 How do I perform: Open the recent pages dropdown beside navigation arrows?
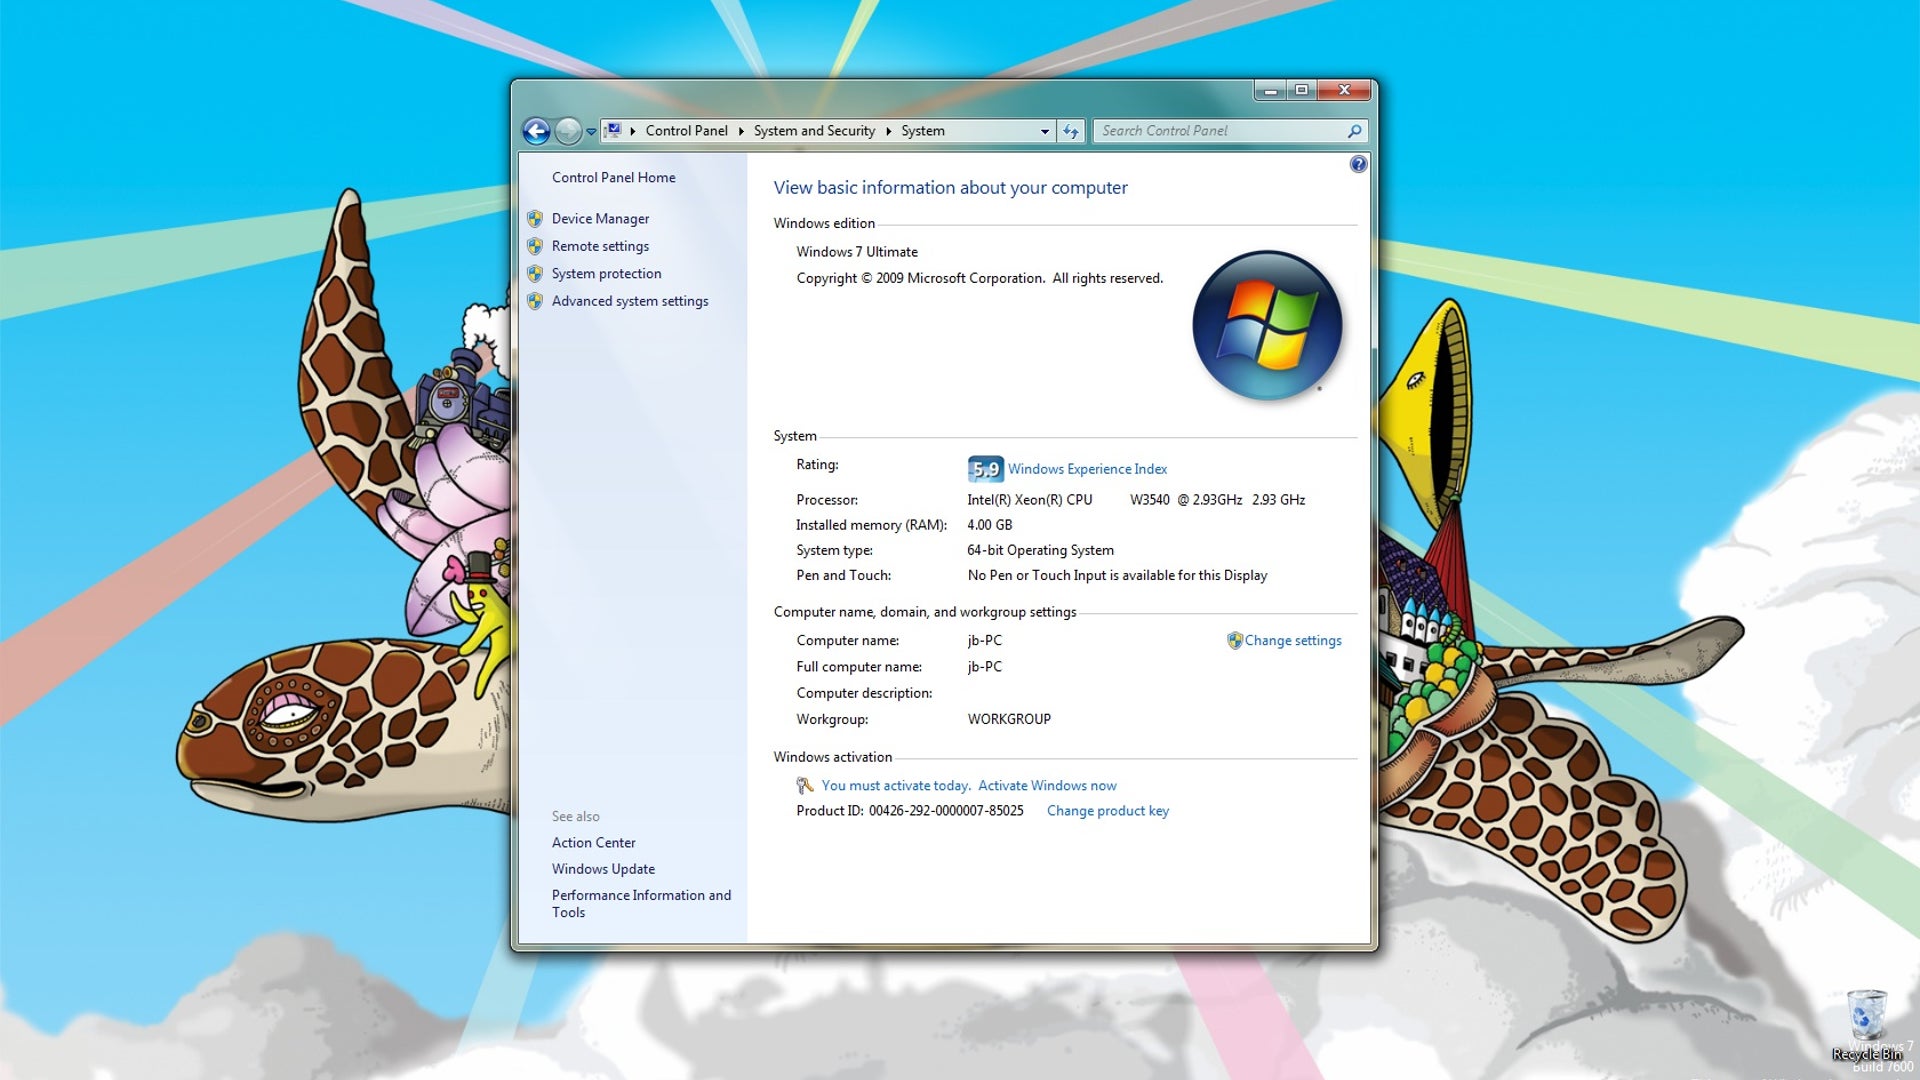591,131
